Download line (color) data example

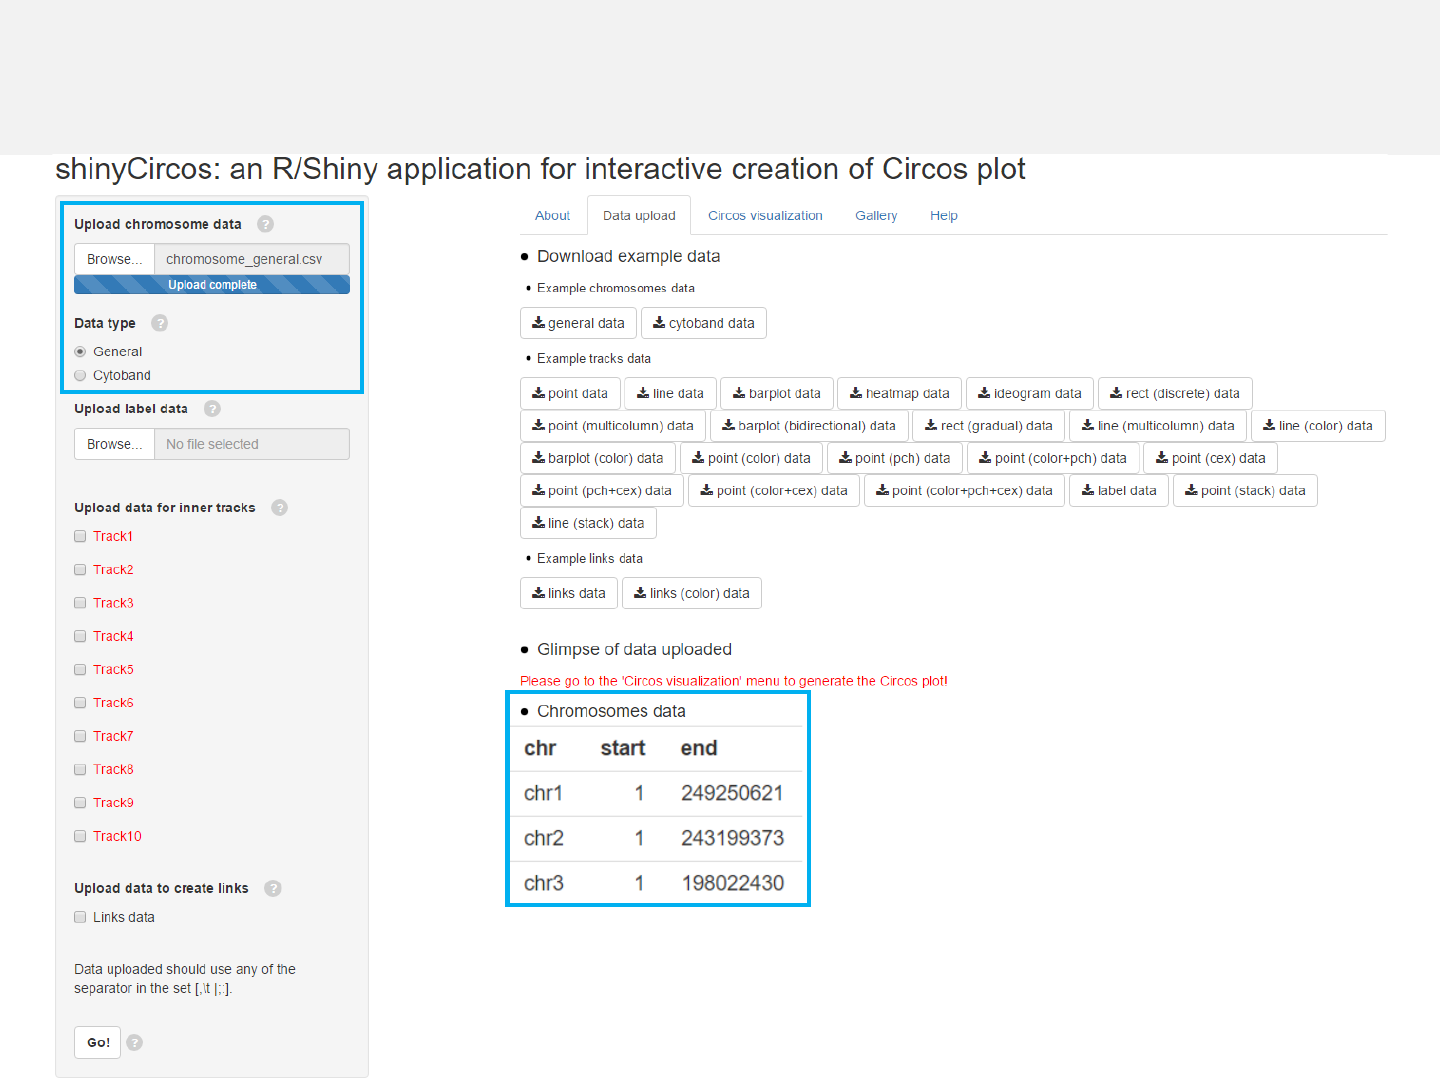(1318, 426)
